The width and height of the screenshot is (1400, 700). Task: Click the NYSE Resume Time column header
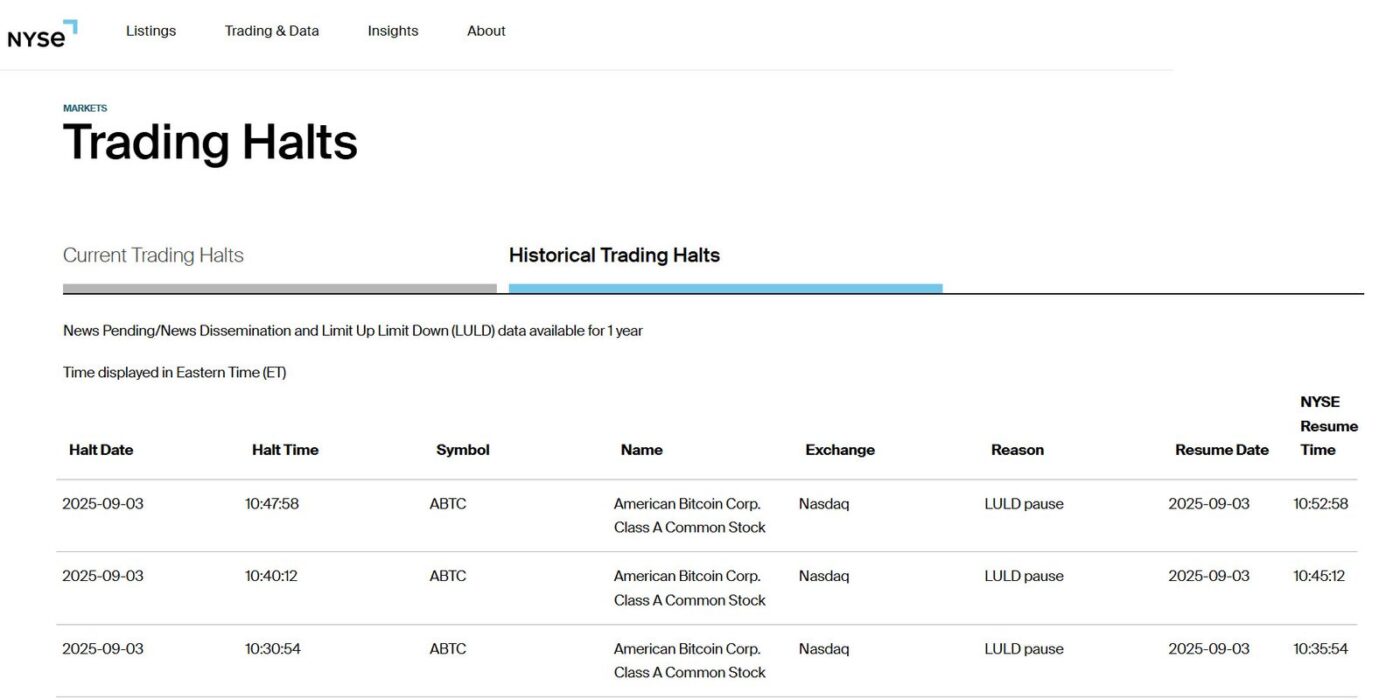pyautogui.click(x=1329, y=426)
